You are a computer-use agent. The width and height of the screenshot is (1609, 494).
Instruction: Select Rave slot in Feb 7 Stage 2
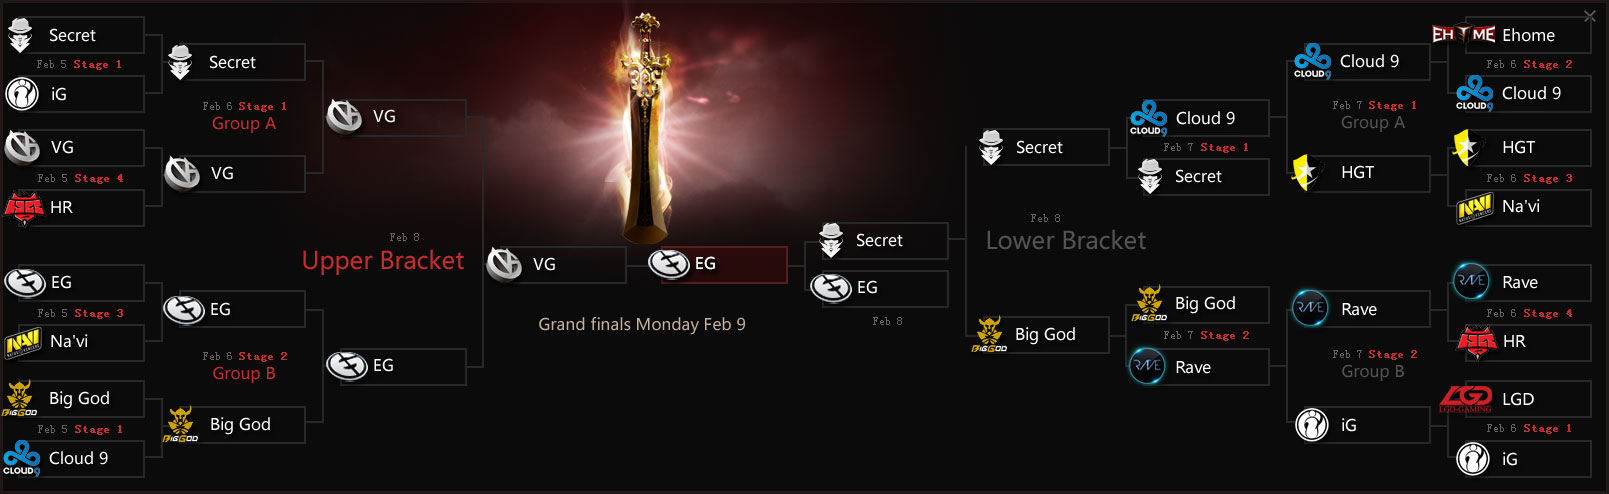[1198, 367]
